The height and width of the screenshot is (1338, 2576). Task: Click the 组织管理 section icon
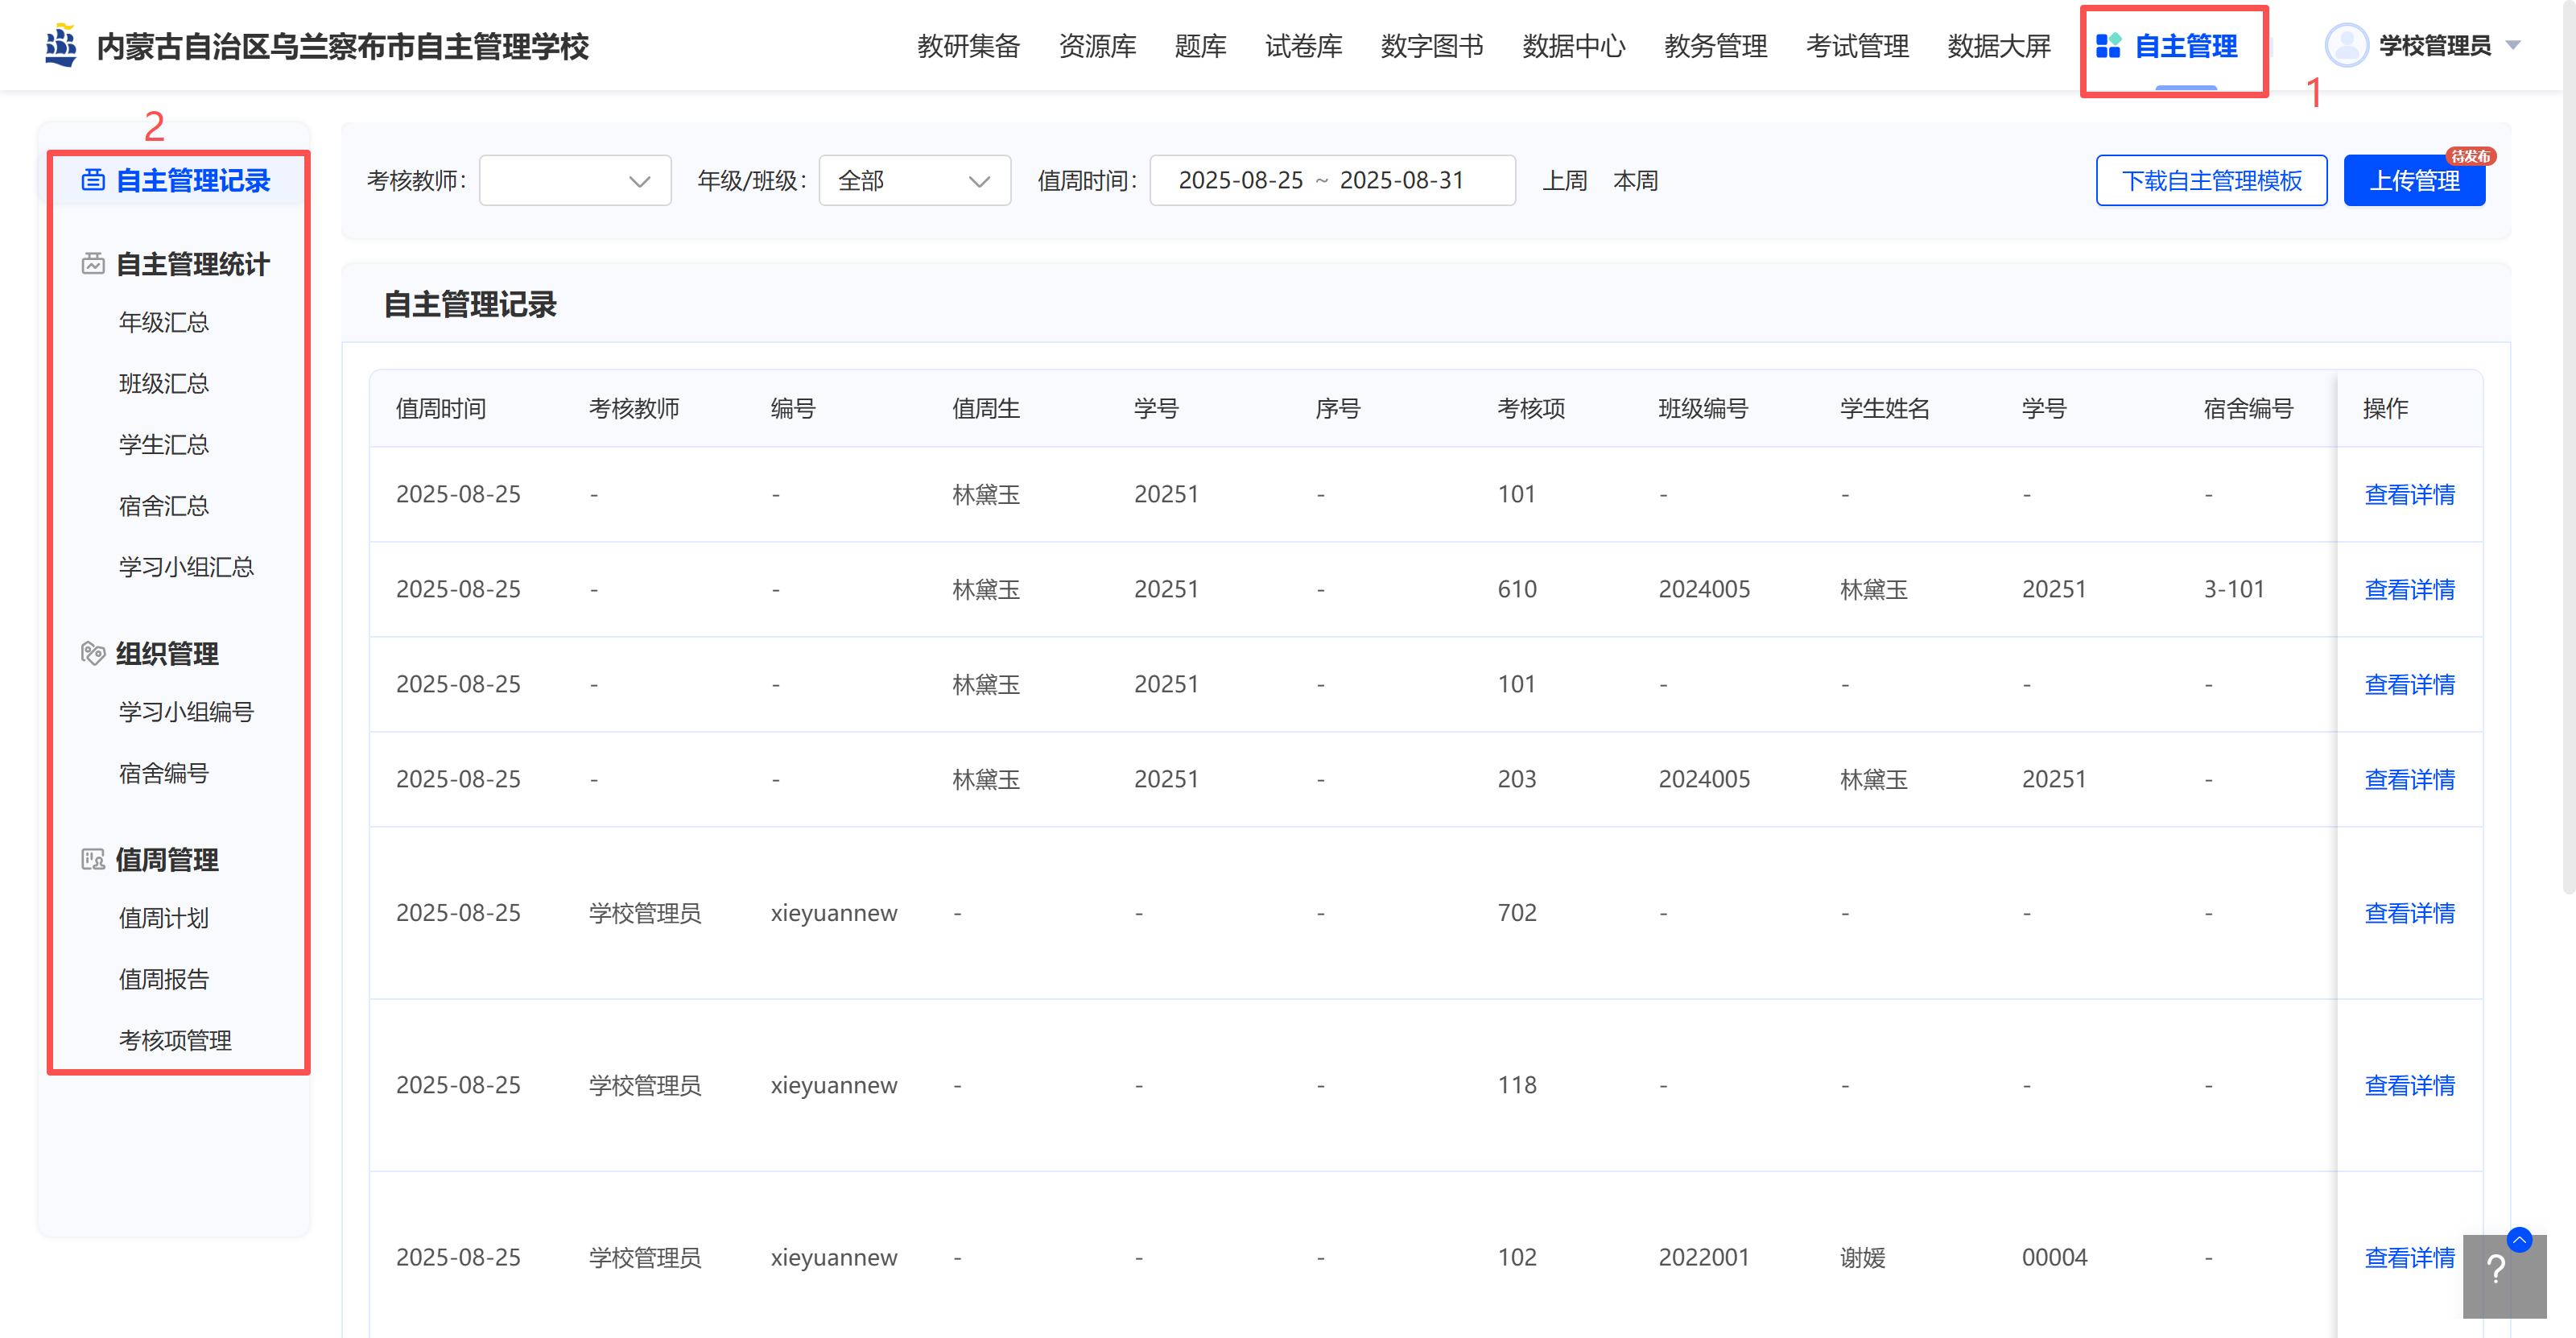coord(93,653)
